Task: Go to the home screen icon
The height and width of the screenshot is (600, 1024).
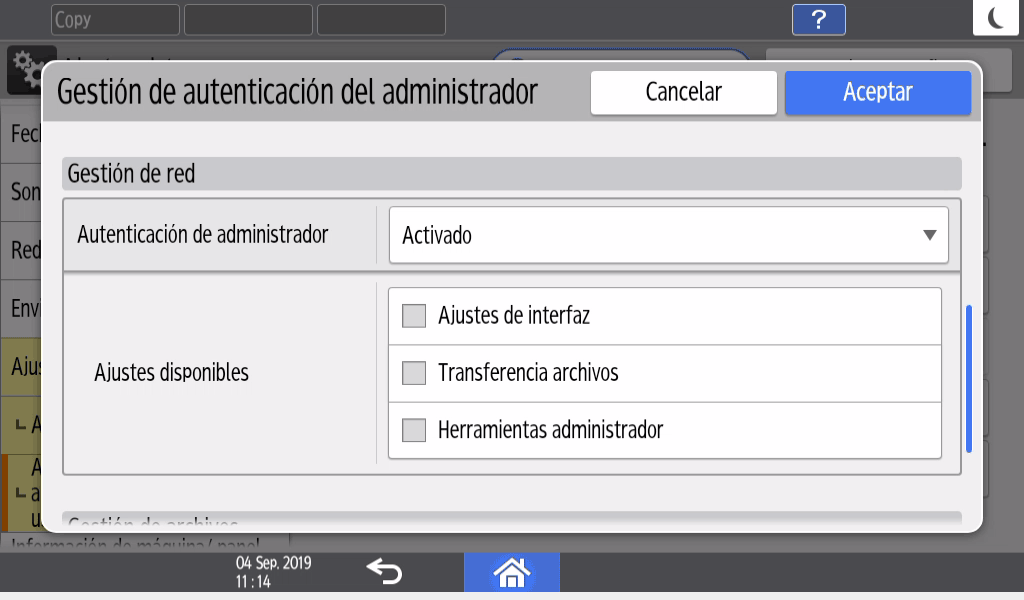Action: [511, 572]
